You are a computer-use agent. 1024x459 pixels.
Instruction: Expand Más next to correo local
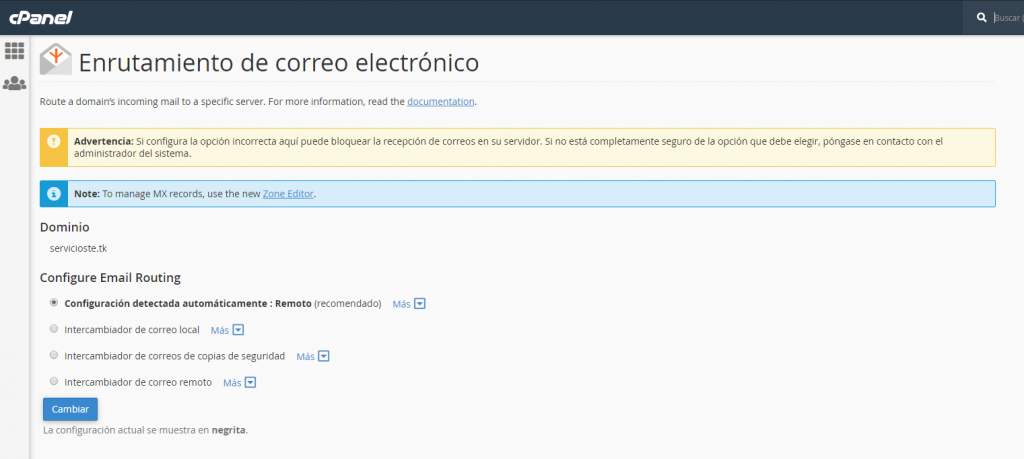point(227,330)
